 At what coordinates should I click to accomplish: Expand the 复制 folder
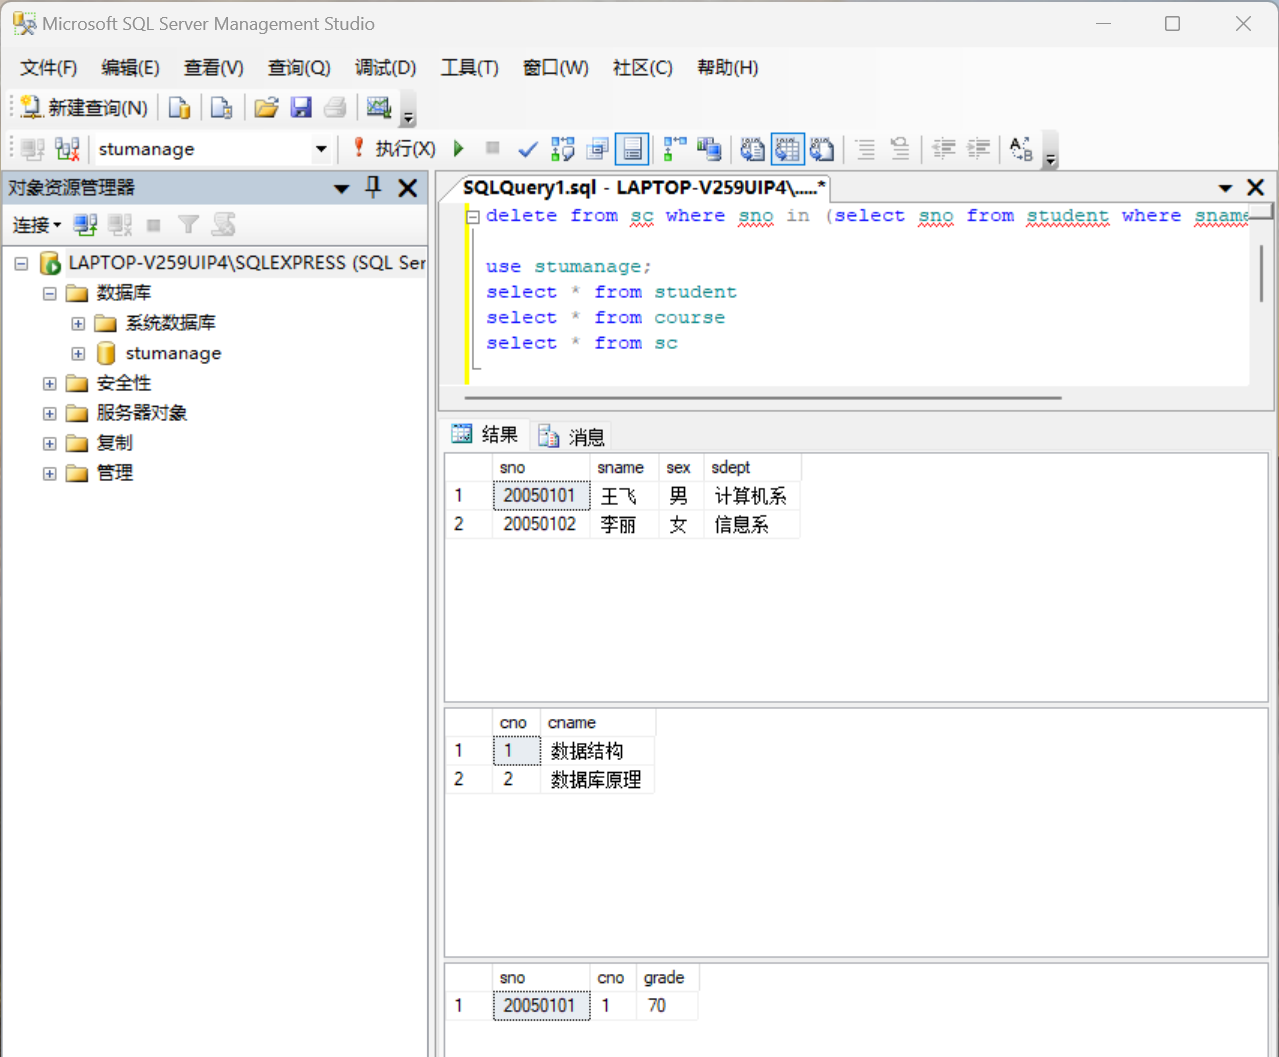(50, 444)
